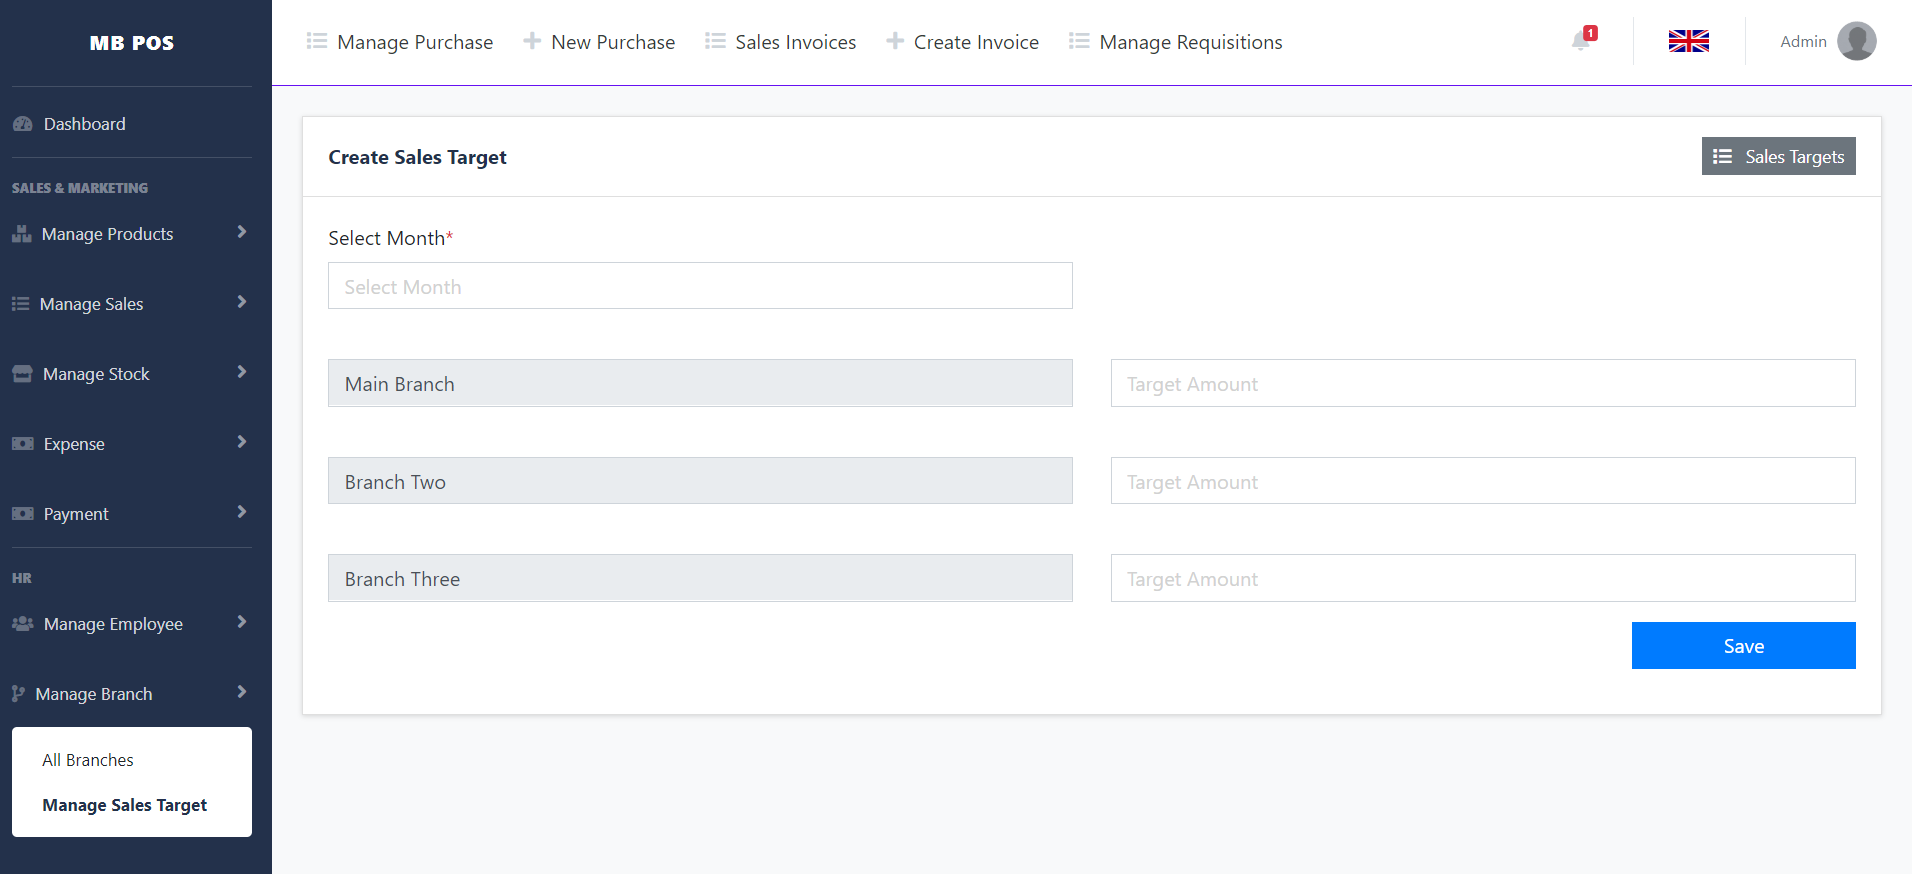Viewport: 1912px width, 874px height.
Task: Click the Manage Products boxes icon
Action: 22,234
